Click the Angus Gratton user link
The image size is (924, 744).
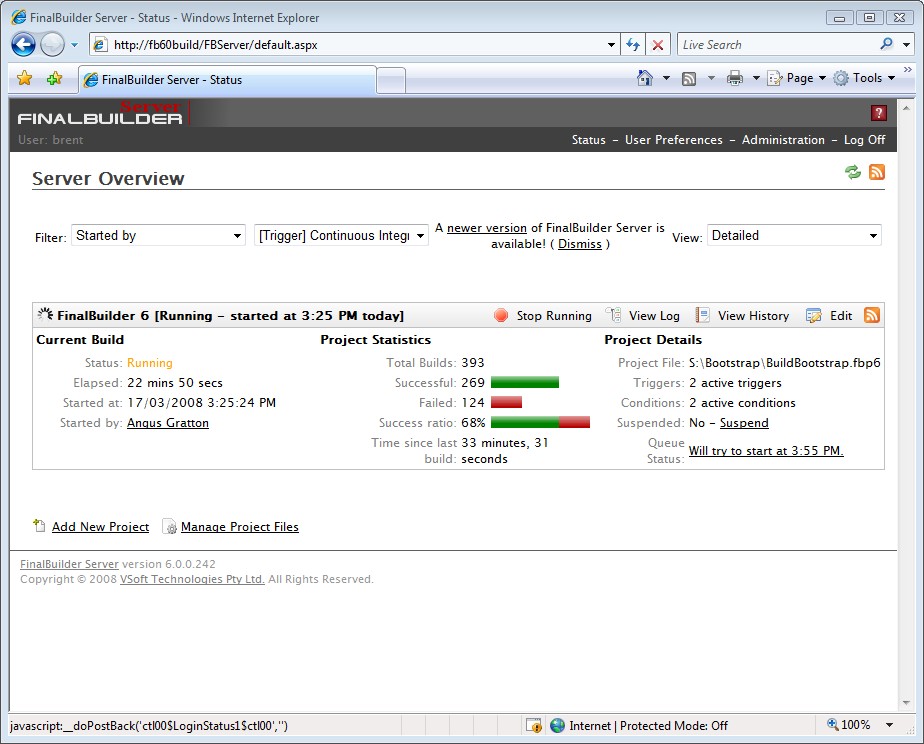tap(168, 423)
